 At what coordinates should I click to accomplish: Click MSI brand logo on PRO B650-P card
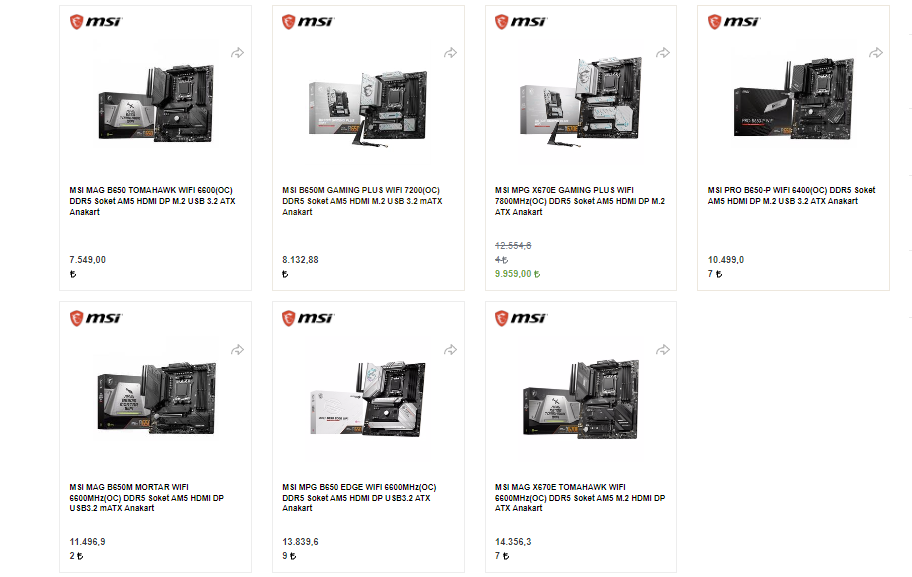733,22
